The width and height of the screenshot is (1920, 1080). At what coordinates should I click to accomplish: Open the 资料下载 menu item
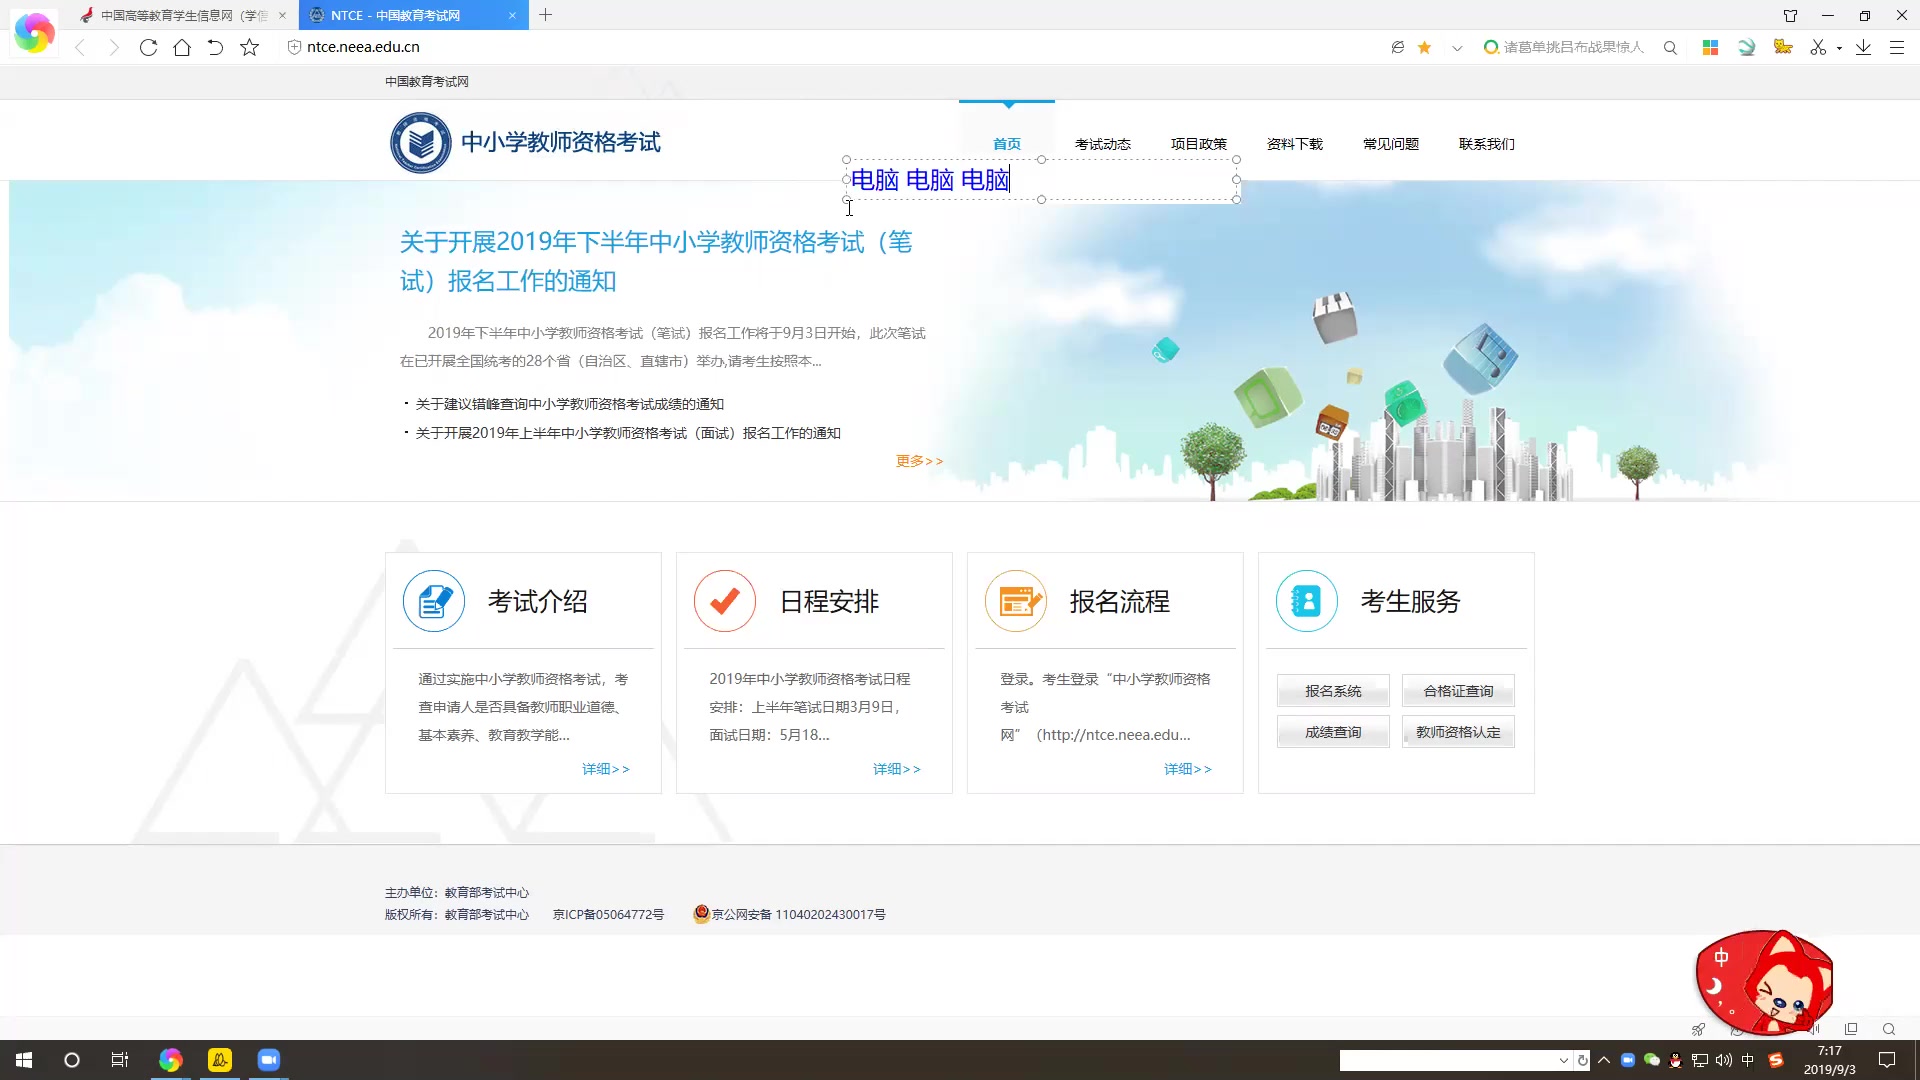(x=1295, y=143)
